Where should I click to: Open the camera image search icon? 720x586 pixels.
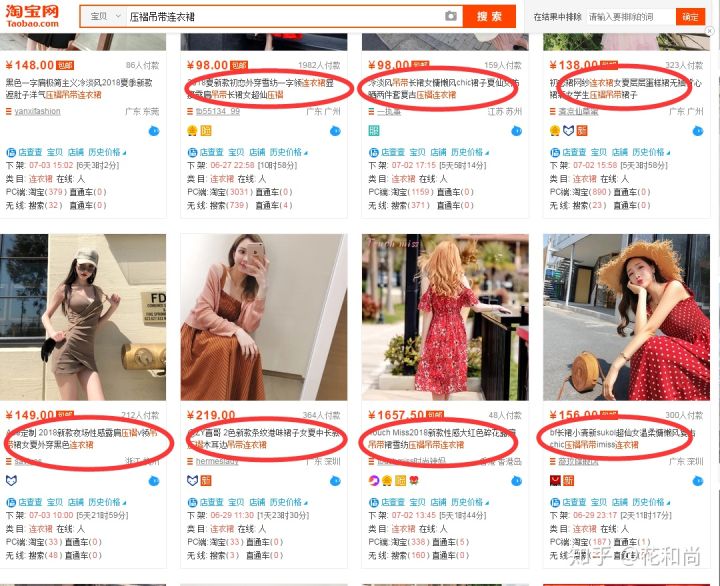coord(451,17)
